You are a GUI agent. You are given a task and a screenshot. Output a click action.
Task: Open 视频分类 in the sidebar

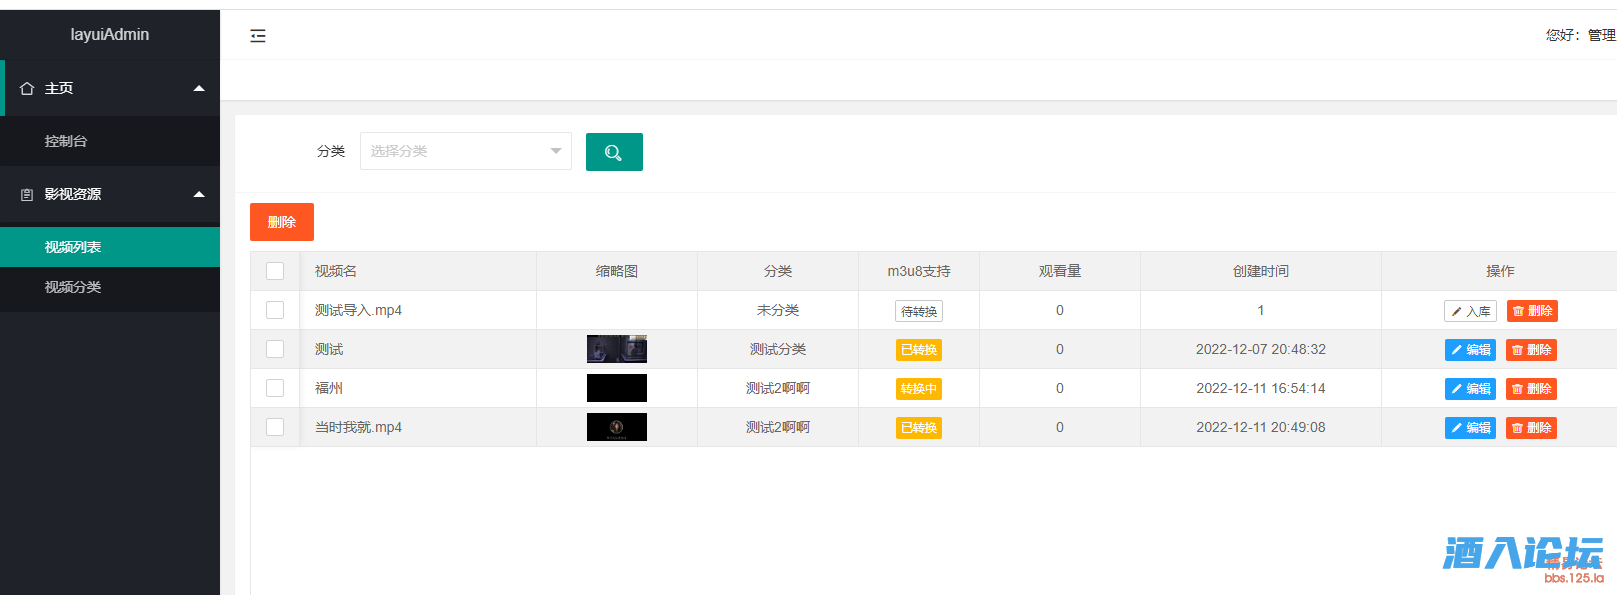coord(73,287)
